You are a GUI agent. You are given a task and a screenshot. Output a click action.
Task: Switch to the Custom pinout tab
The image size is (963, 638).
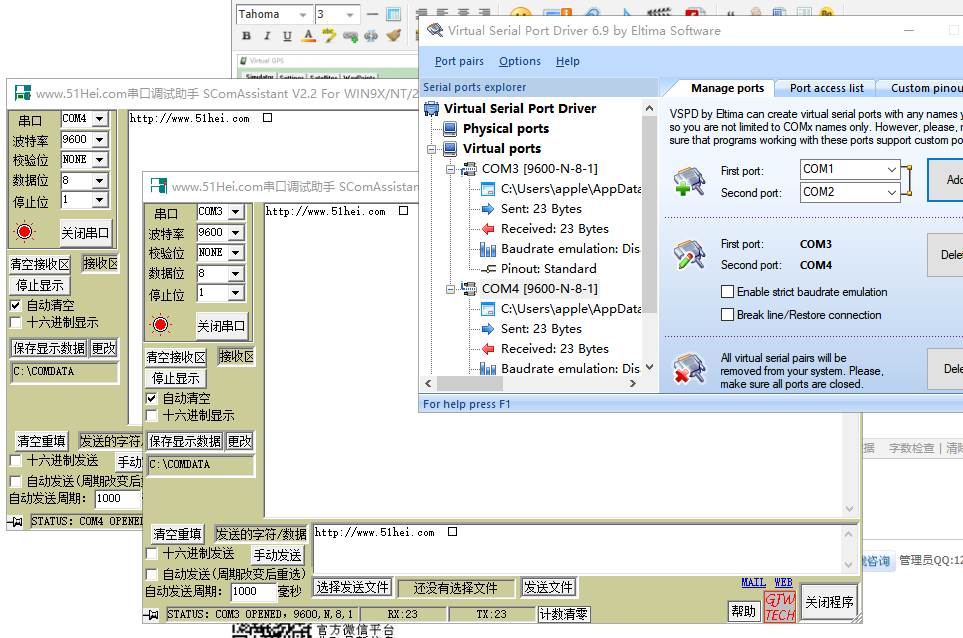tap(926, 88)
